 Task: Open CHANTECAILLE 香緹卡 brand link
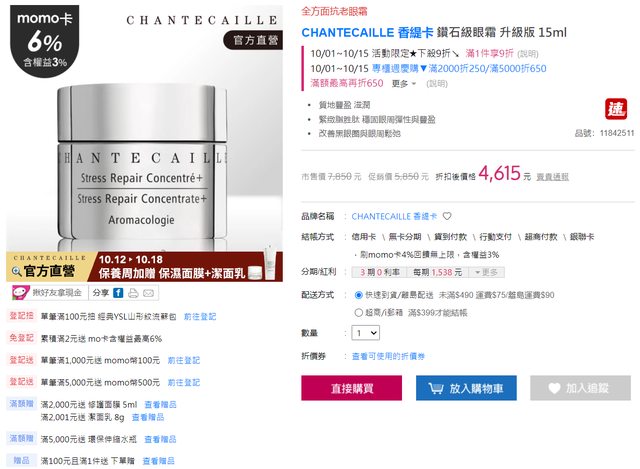(x=394, y=216)
